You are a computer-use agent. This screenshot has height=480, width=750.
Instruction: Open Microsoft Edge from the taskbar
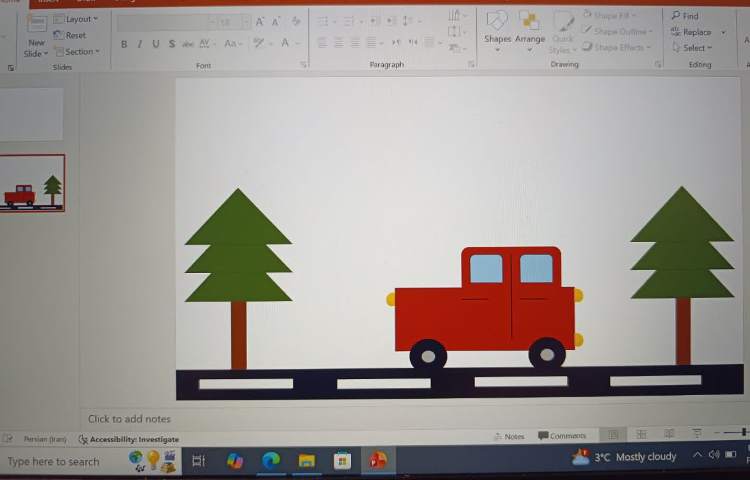click(x=270, y=460)
